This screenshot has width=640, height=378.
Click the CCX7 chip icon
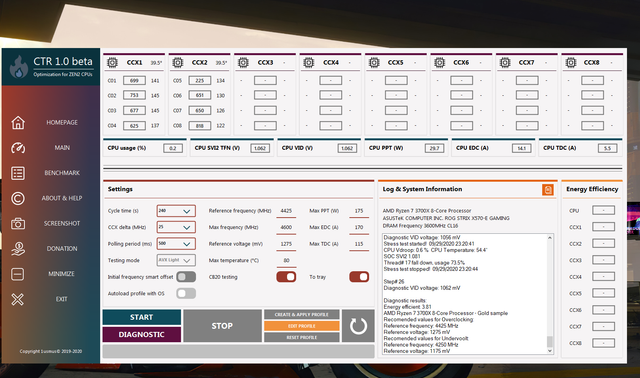pos(505,62)
